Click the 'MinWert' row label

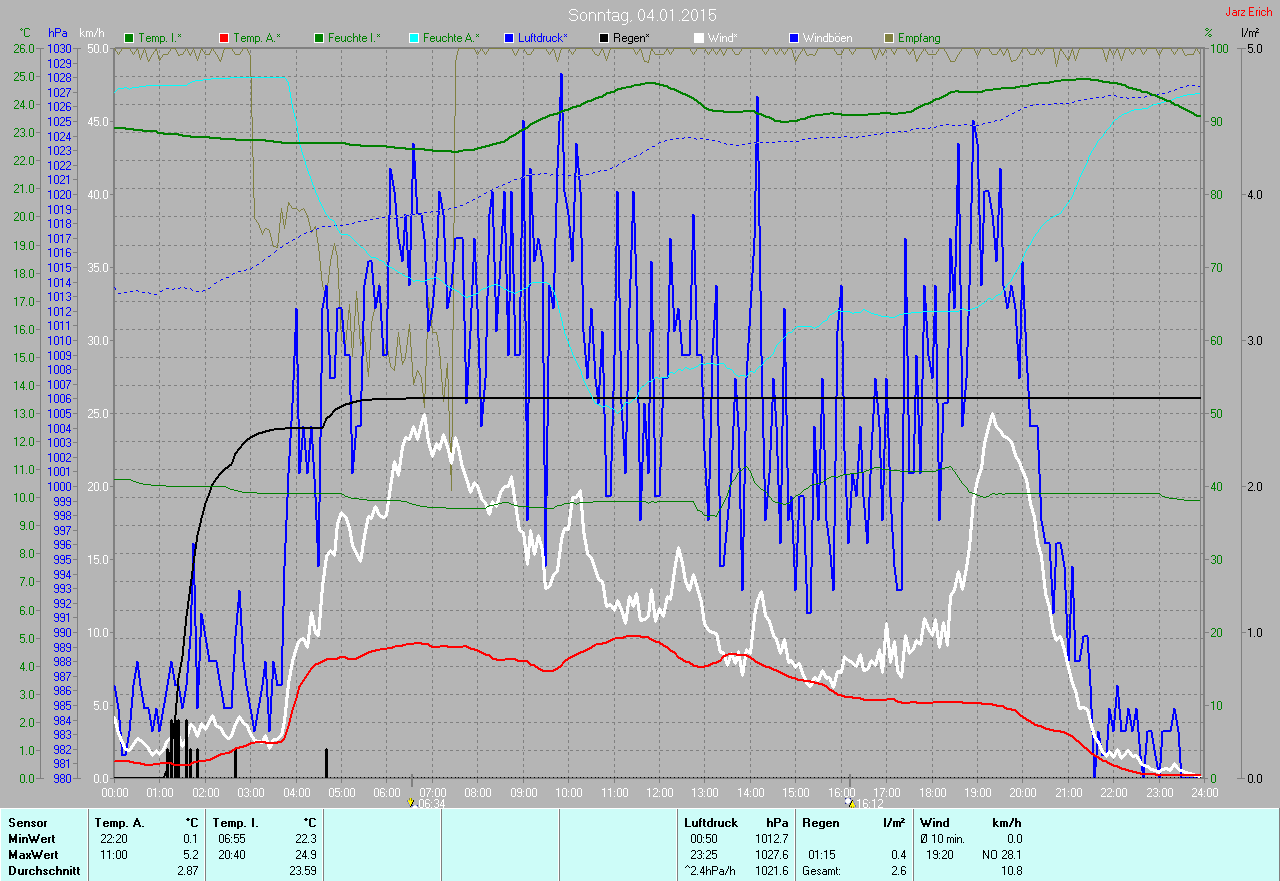coord(32,839)
